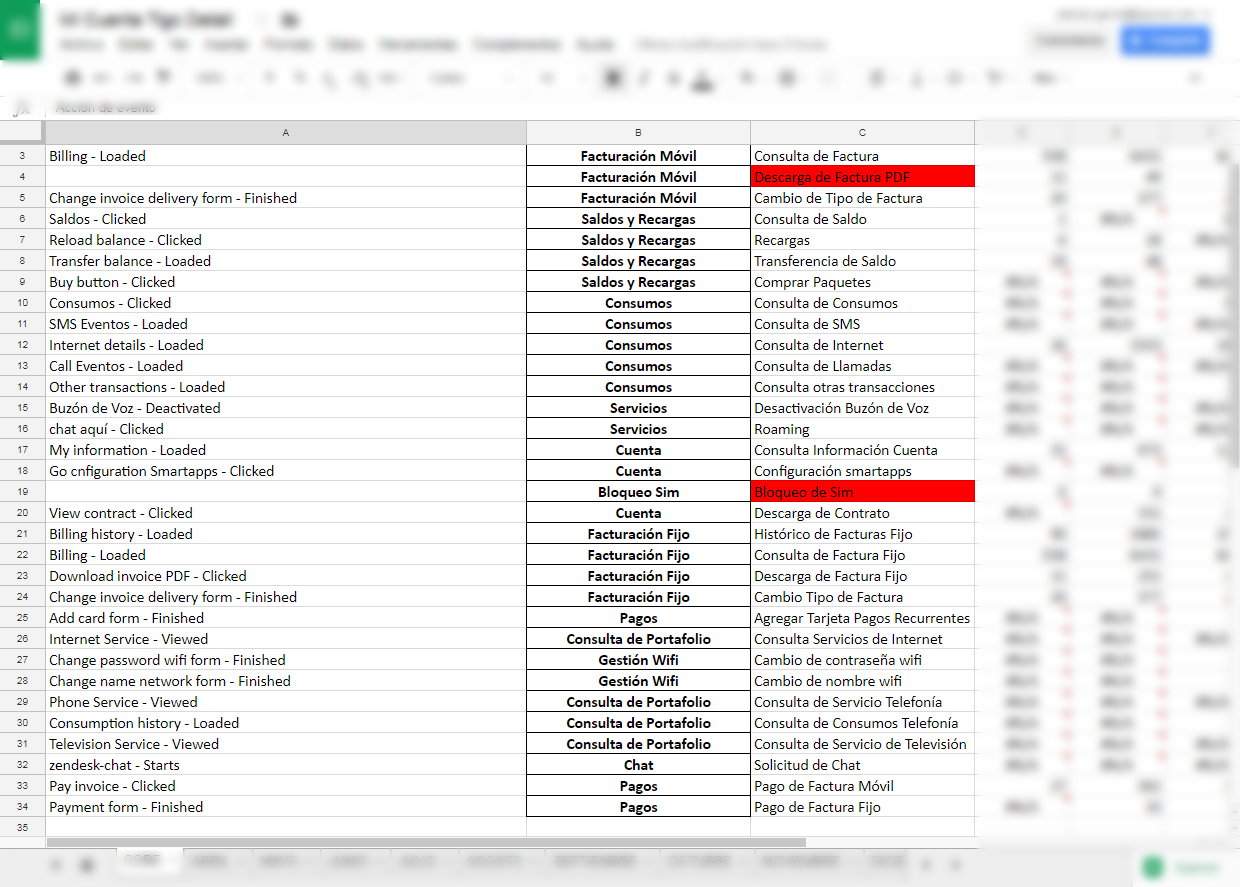Click cell 'Change name network form - Finished'
This screenshot has width=1240, height=887.
click(286, 681)
